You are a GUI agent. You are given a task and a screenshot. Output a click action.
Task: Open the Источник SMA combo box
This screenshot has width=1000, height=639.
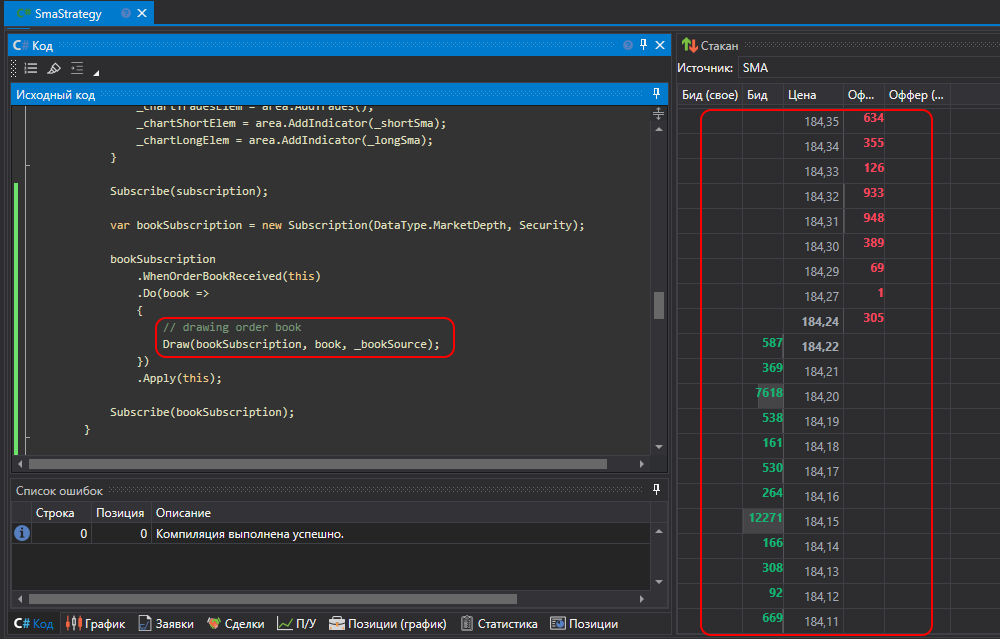click(x=867, y=68)
